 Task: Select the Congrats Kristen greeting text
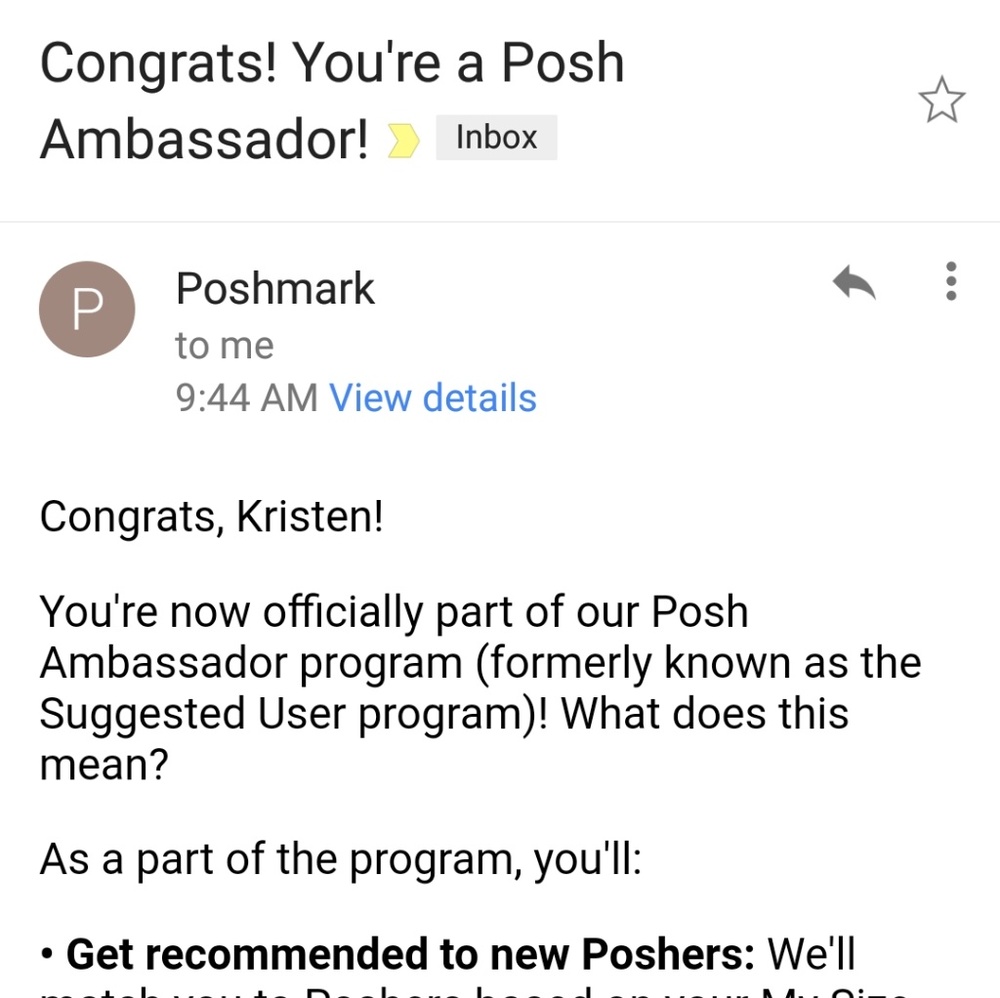211,517
